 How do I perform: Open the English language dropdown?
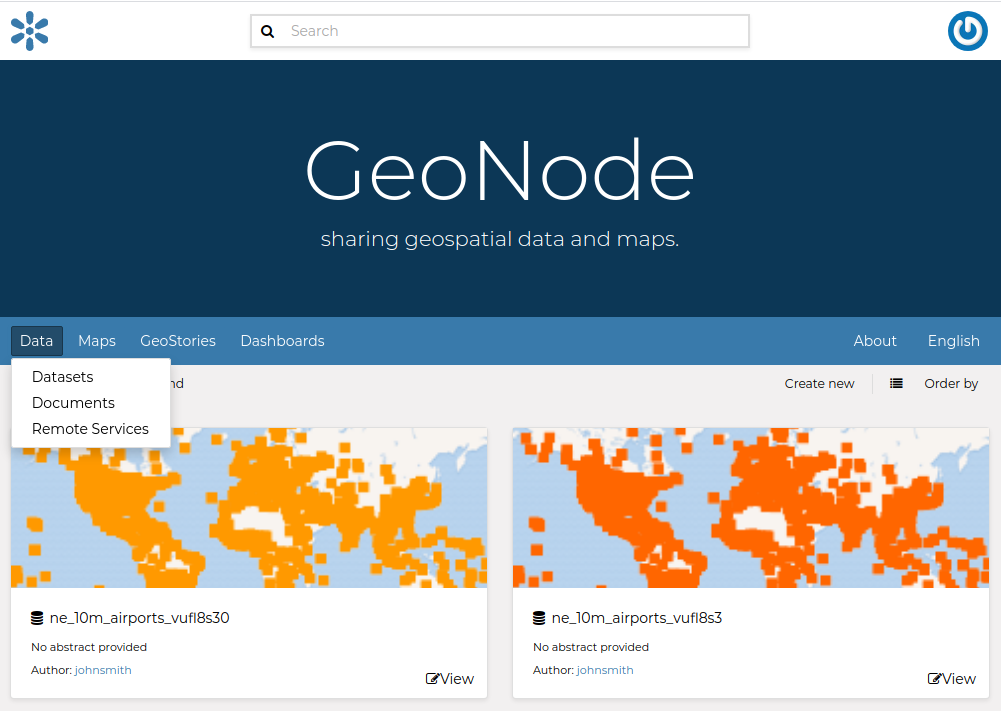(953, 341)
